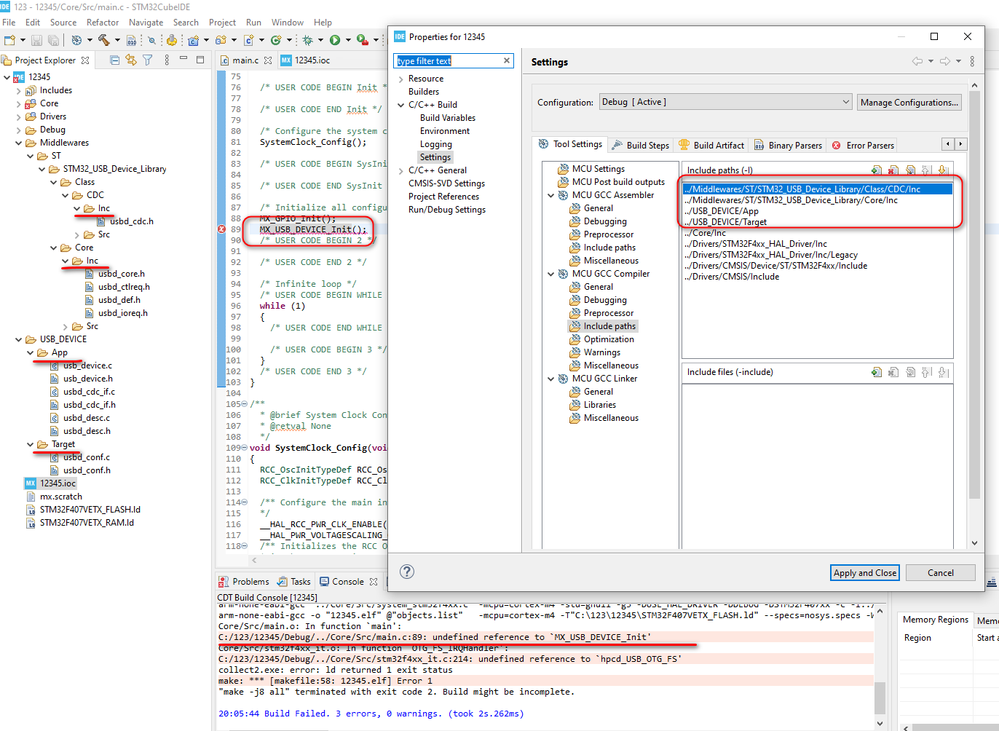Viewport: 999px width, 731px height.
Task: Click the New C source file toolbar icon
Action: [248, 40]
